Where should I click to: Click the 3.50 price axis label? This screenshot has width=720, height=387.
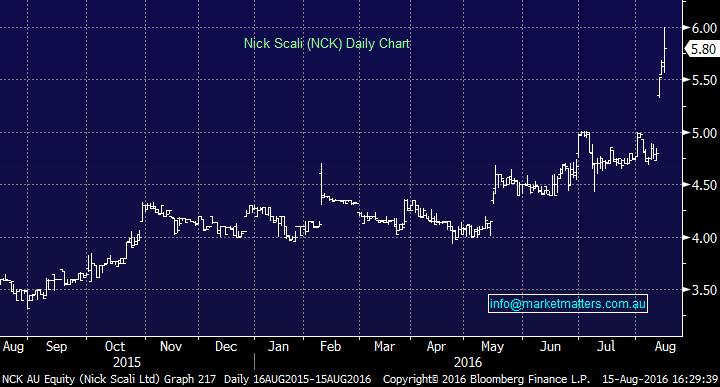click(704, 290)
